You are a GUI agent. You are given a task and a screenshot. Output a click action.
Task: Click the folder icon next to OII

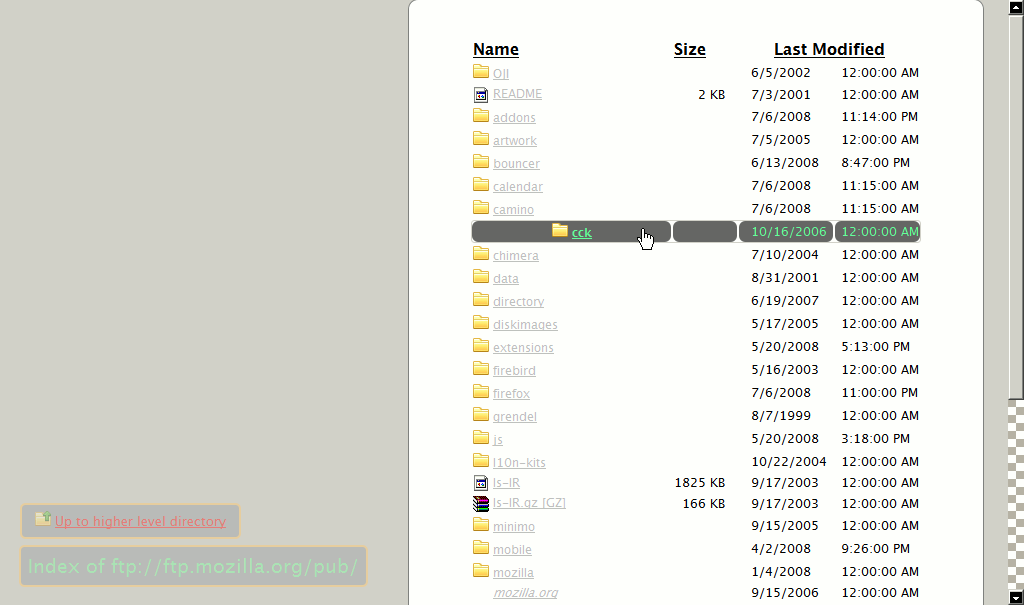click(x=481, y=71)
